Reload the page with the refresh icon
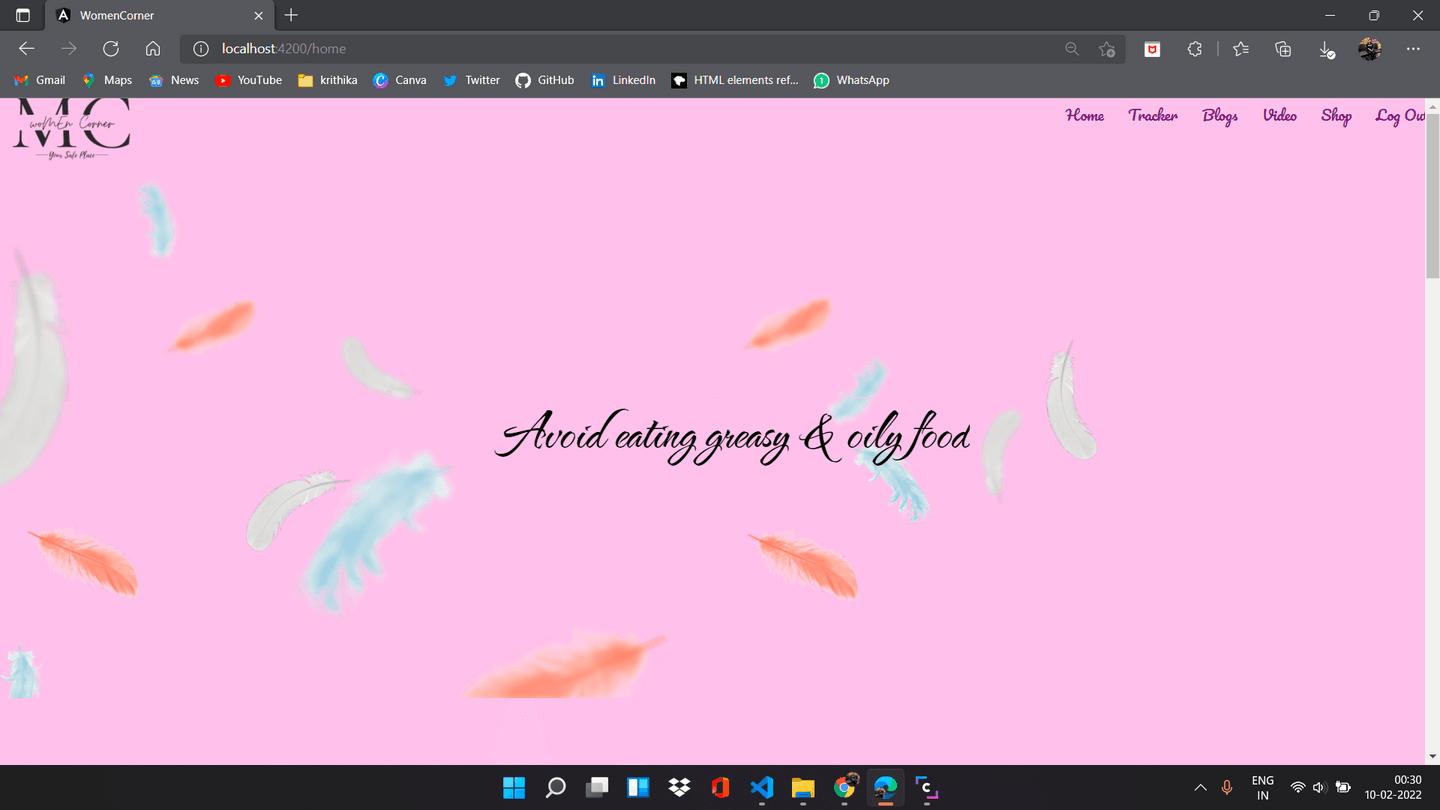This screenshot has width=1440, height=810. point(111,49)
